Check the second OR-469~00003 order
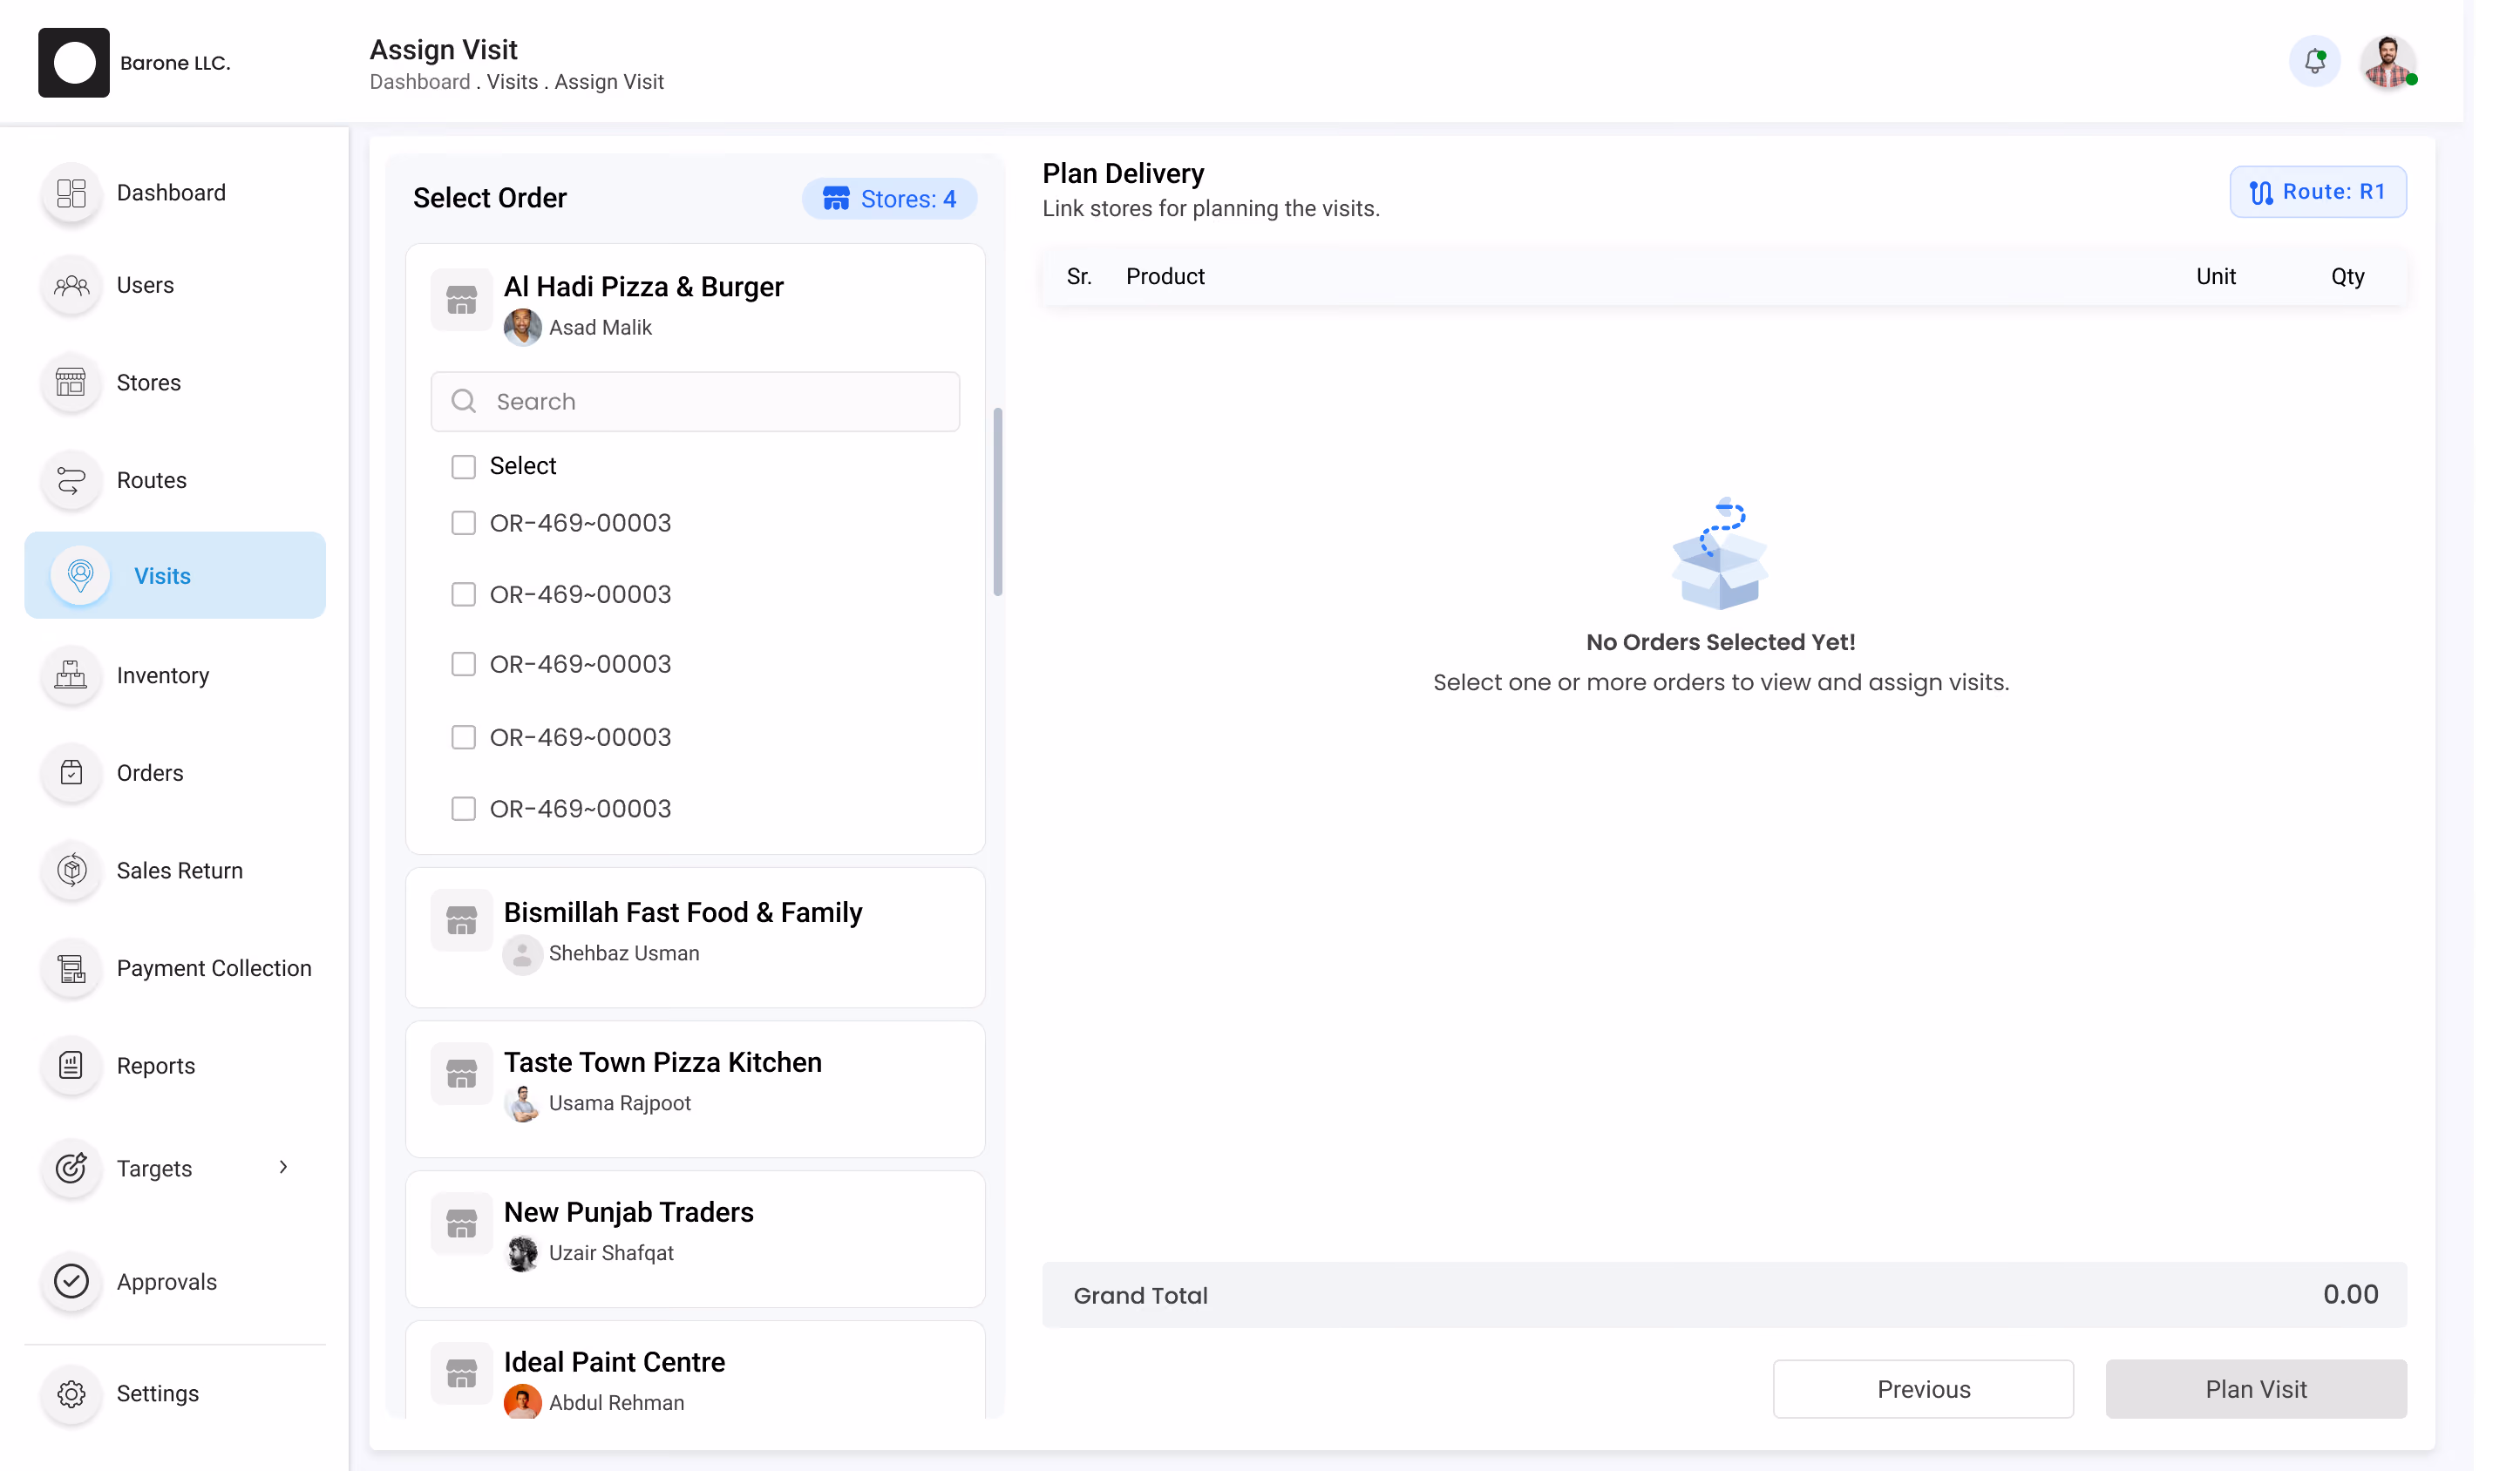 click(463, 595)
